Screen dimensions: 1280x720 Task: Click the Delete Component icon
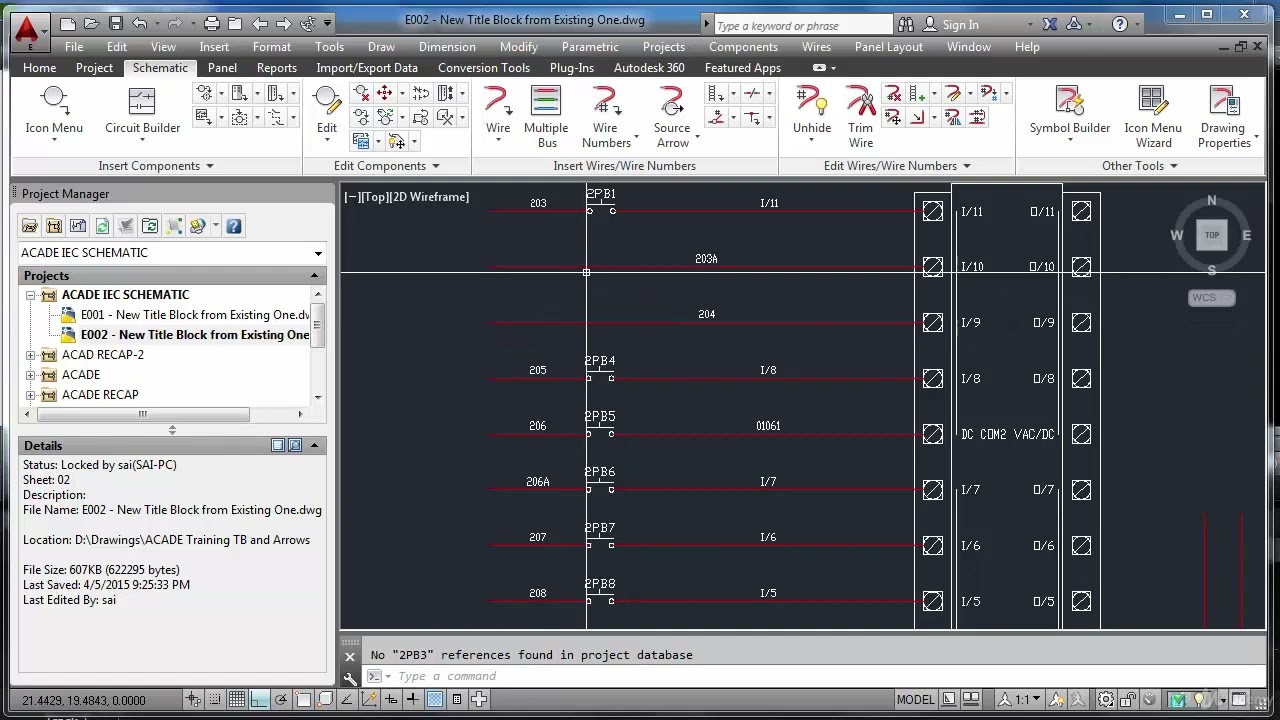click(x=361, y=93)
